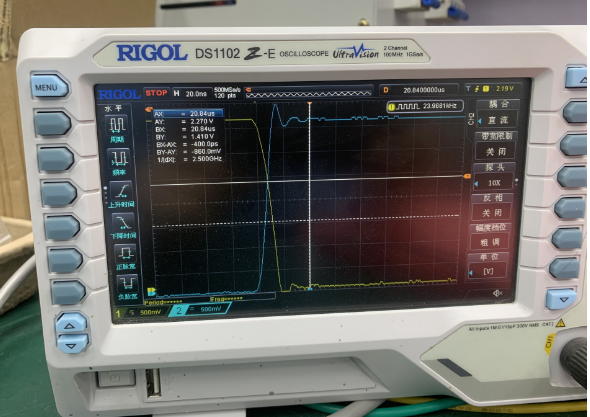Tap the hardware softkey beside 单位

click(564, 268)
